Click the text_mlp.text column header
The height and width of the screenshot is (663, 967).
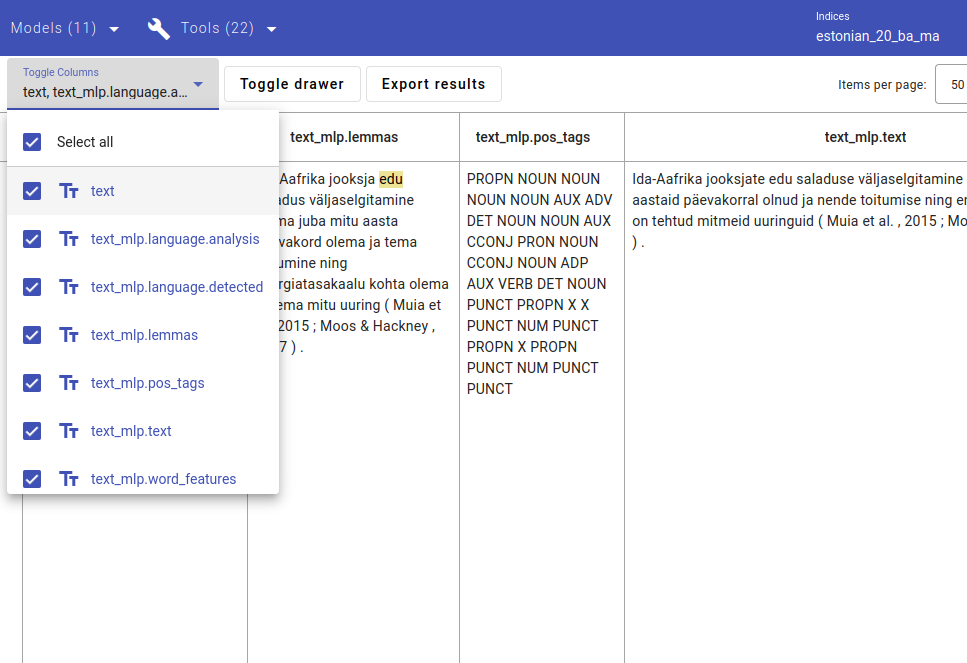(865, 137)
